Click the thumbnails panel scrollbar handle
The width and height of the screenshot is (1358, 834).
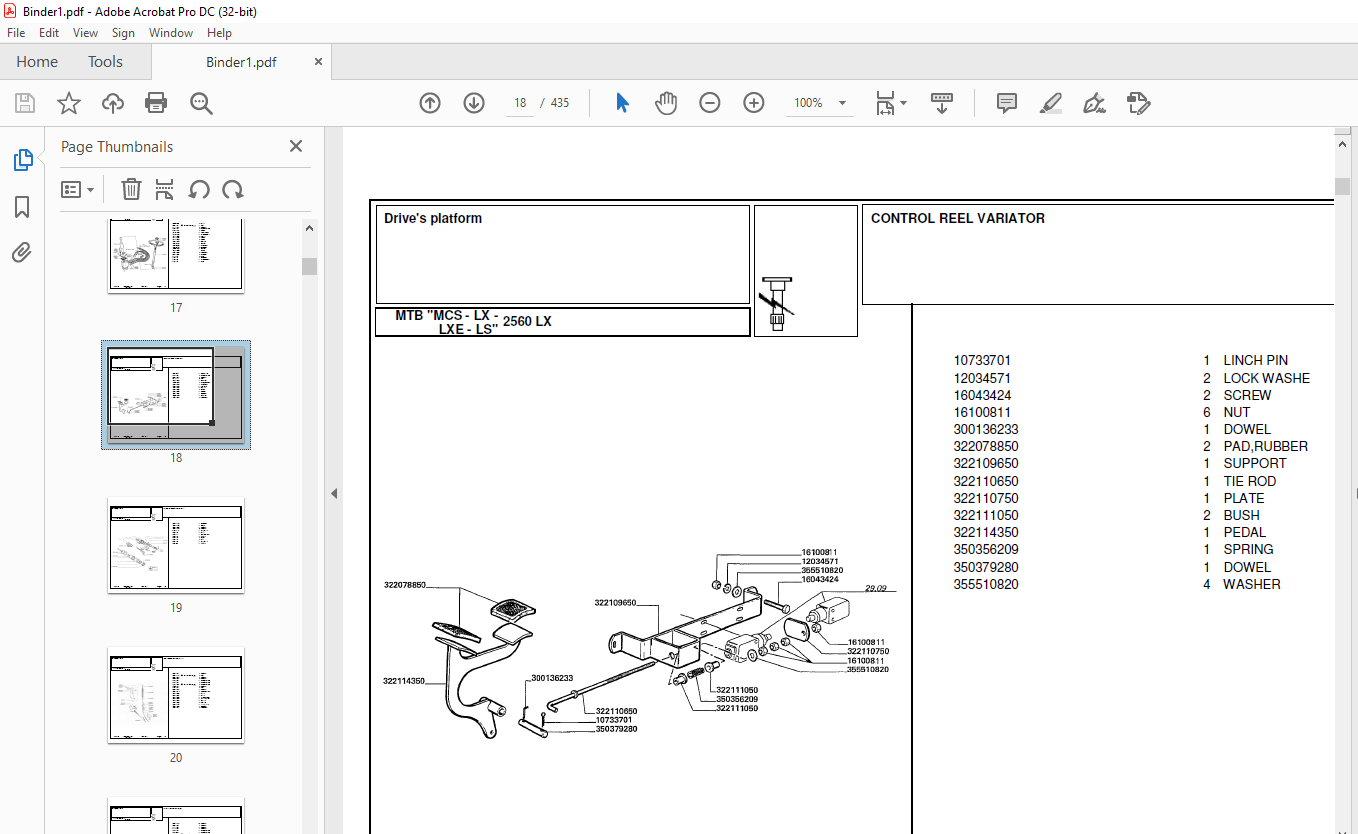click(310, 266)
